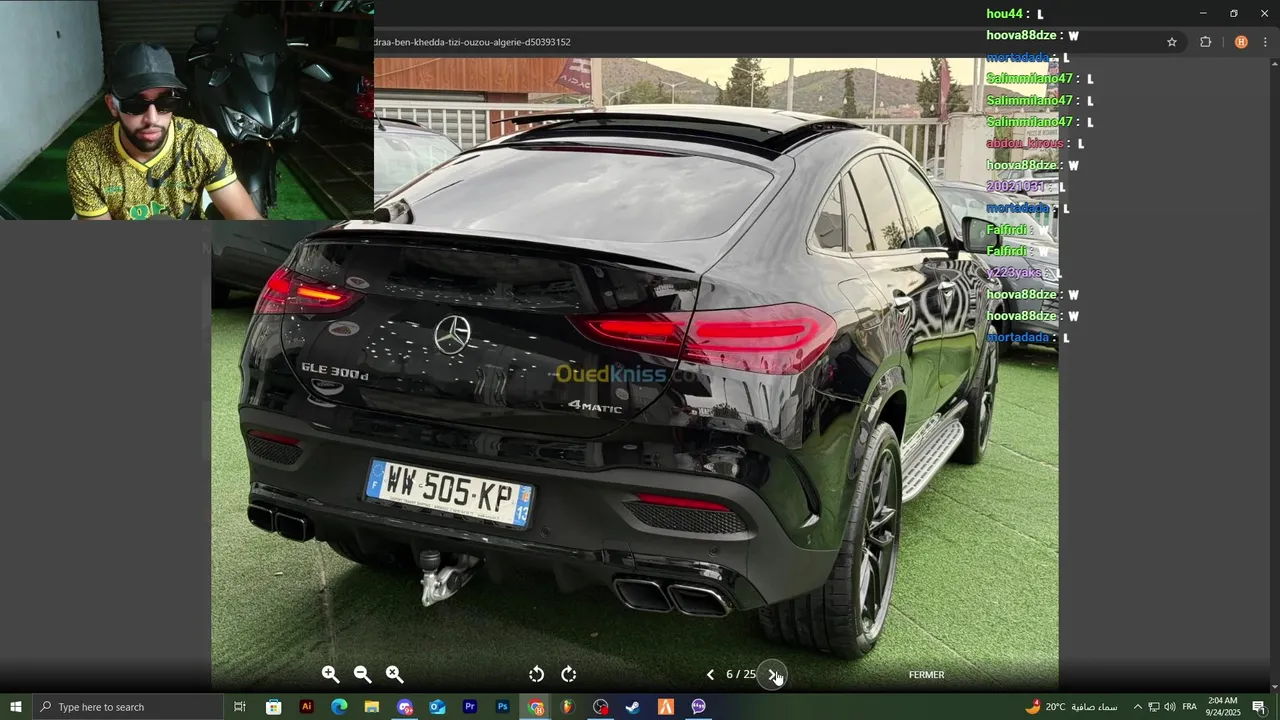Open Adobe Illustrator from the taskbar
This screenshot has height=720, width=1280.
[x=306, y=707]
